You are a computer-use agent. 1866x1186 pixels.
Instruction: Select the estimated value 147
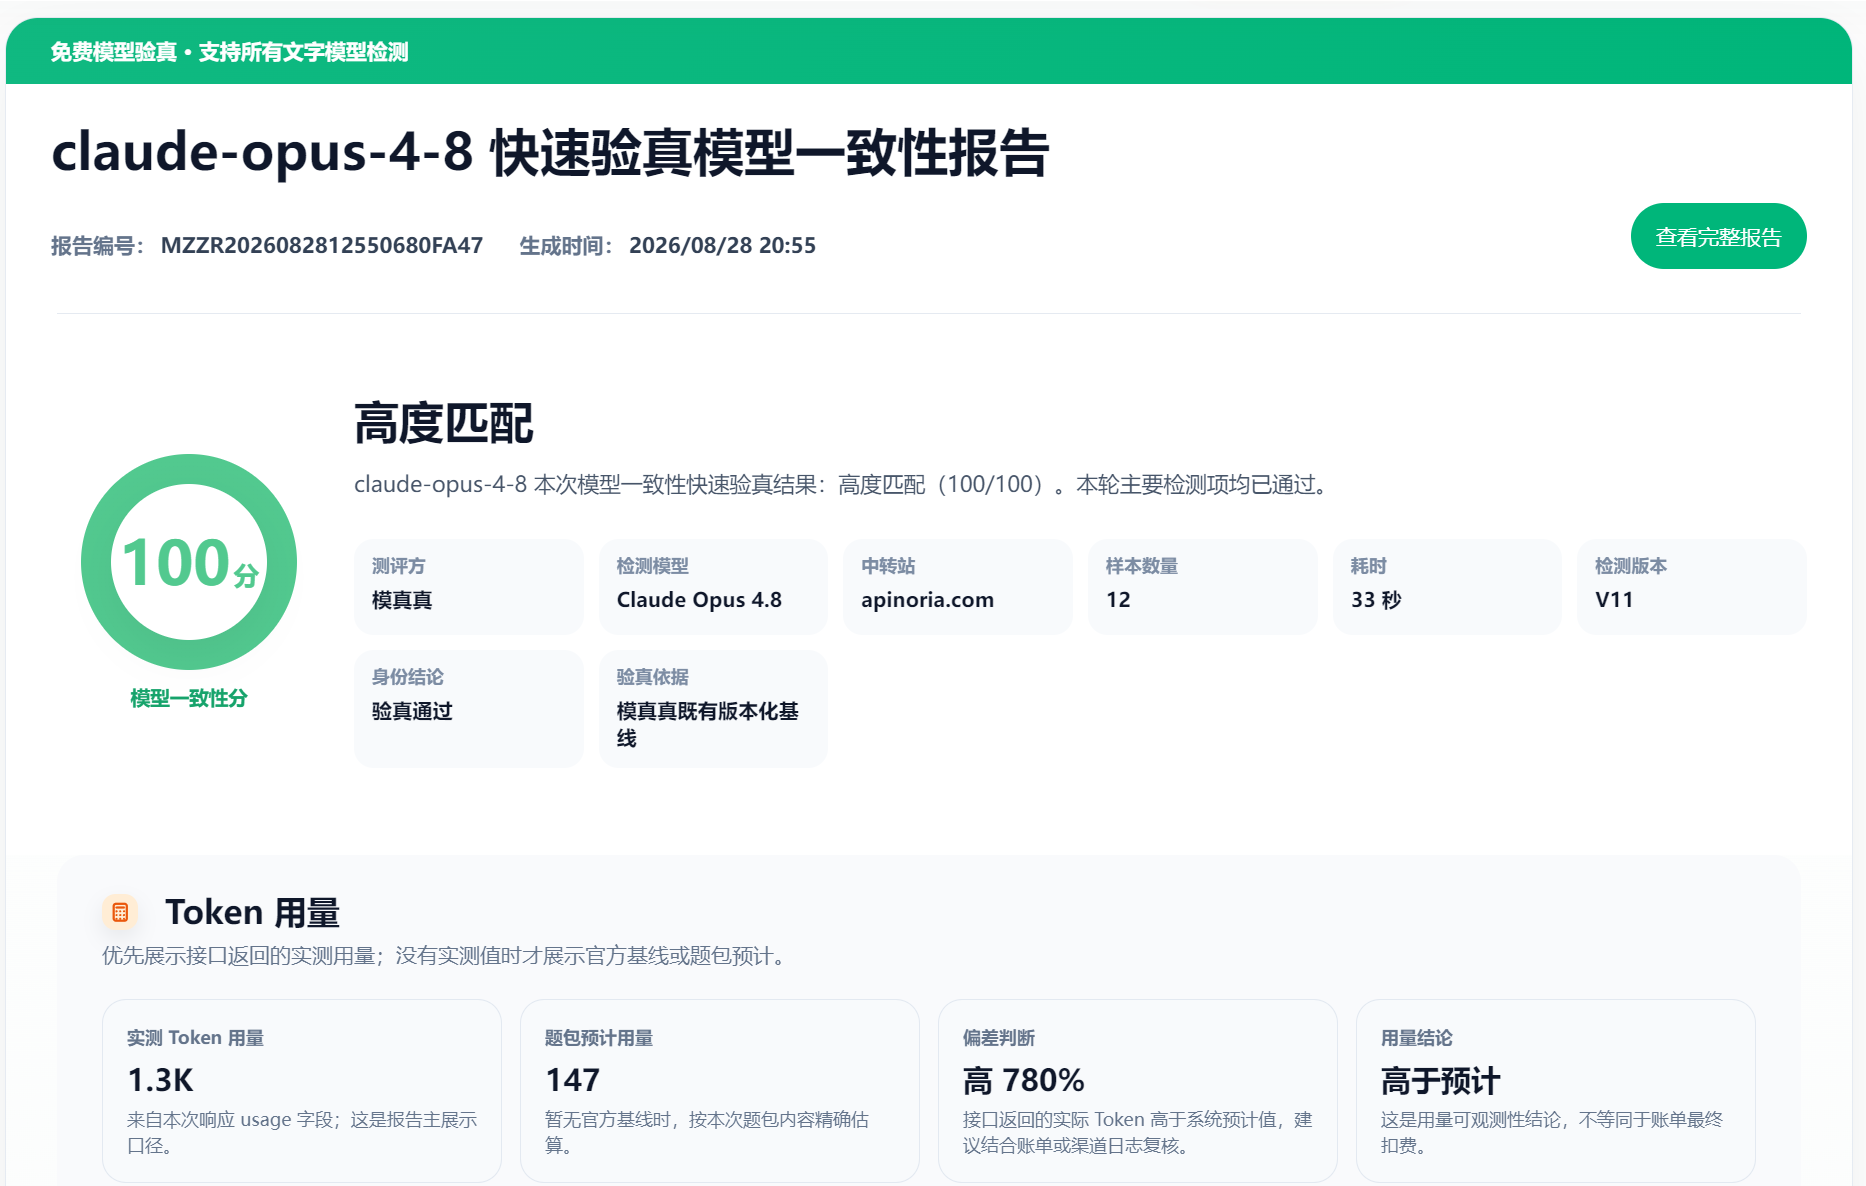point(573,1080)
